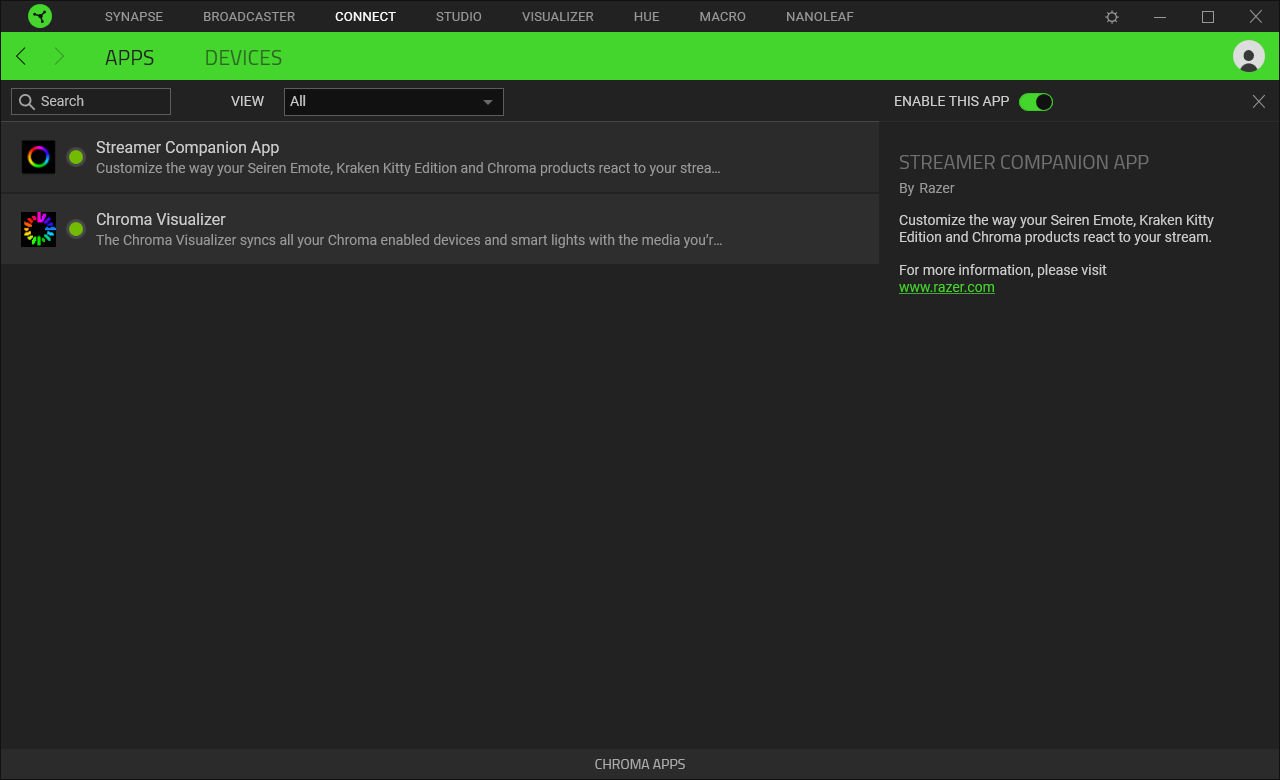1280x780 pixels.
Task: Open the View filter dropdown
Action: point(394,101)
